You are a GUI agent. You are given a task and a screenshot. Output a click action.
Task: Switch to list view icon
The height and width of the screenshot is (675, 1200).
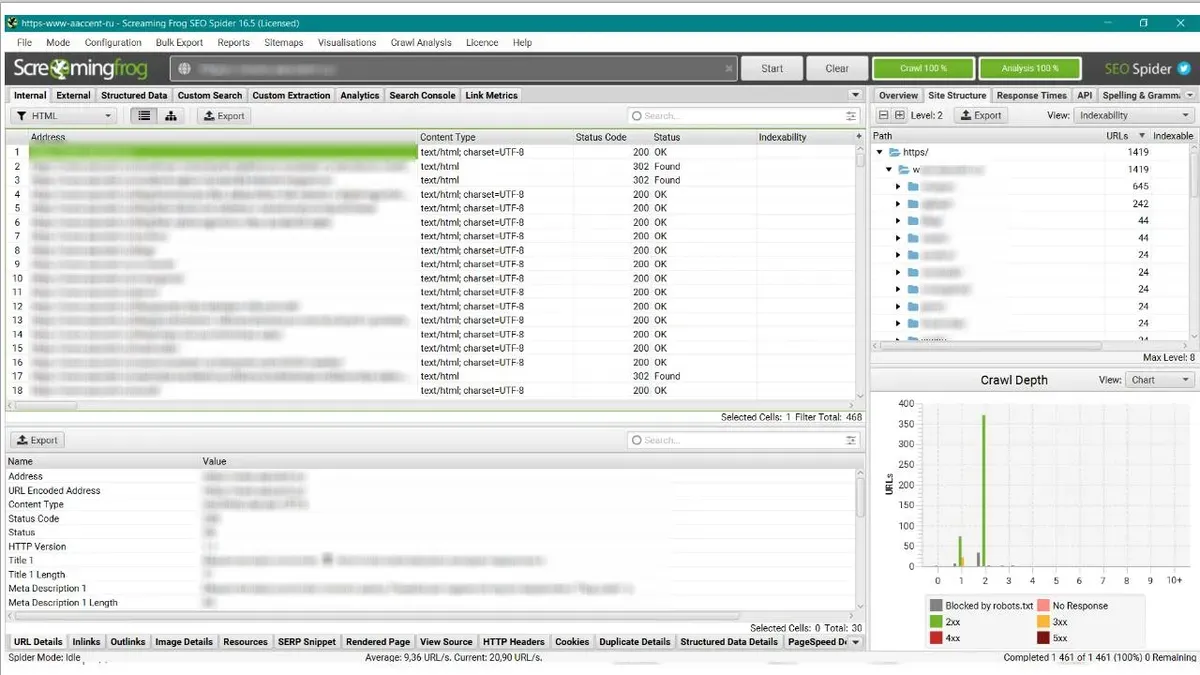click(x=145, y=116)
